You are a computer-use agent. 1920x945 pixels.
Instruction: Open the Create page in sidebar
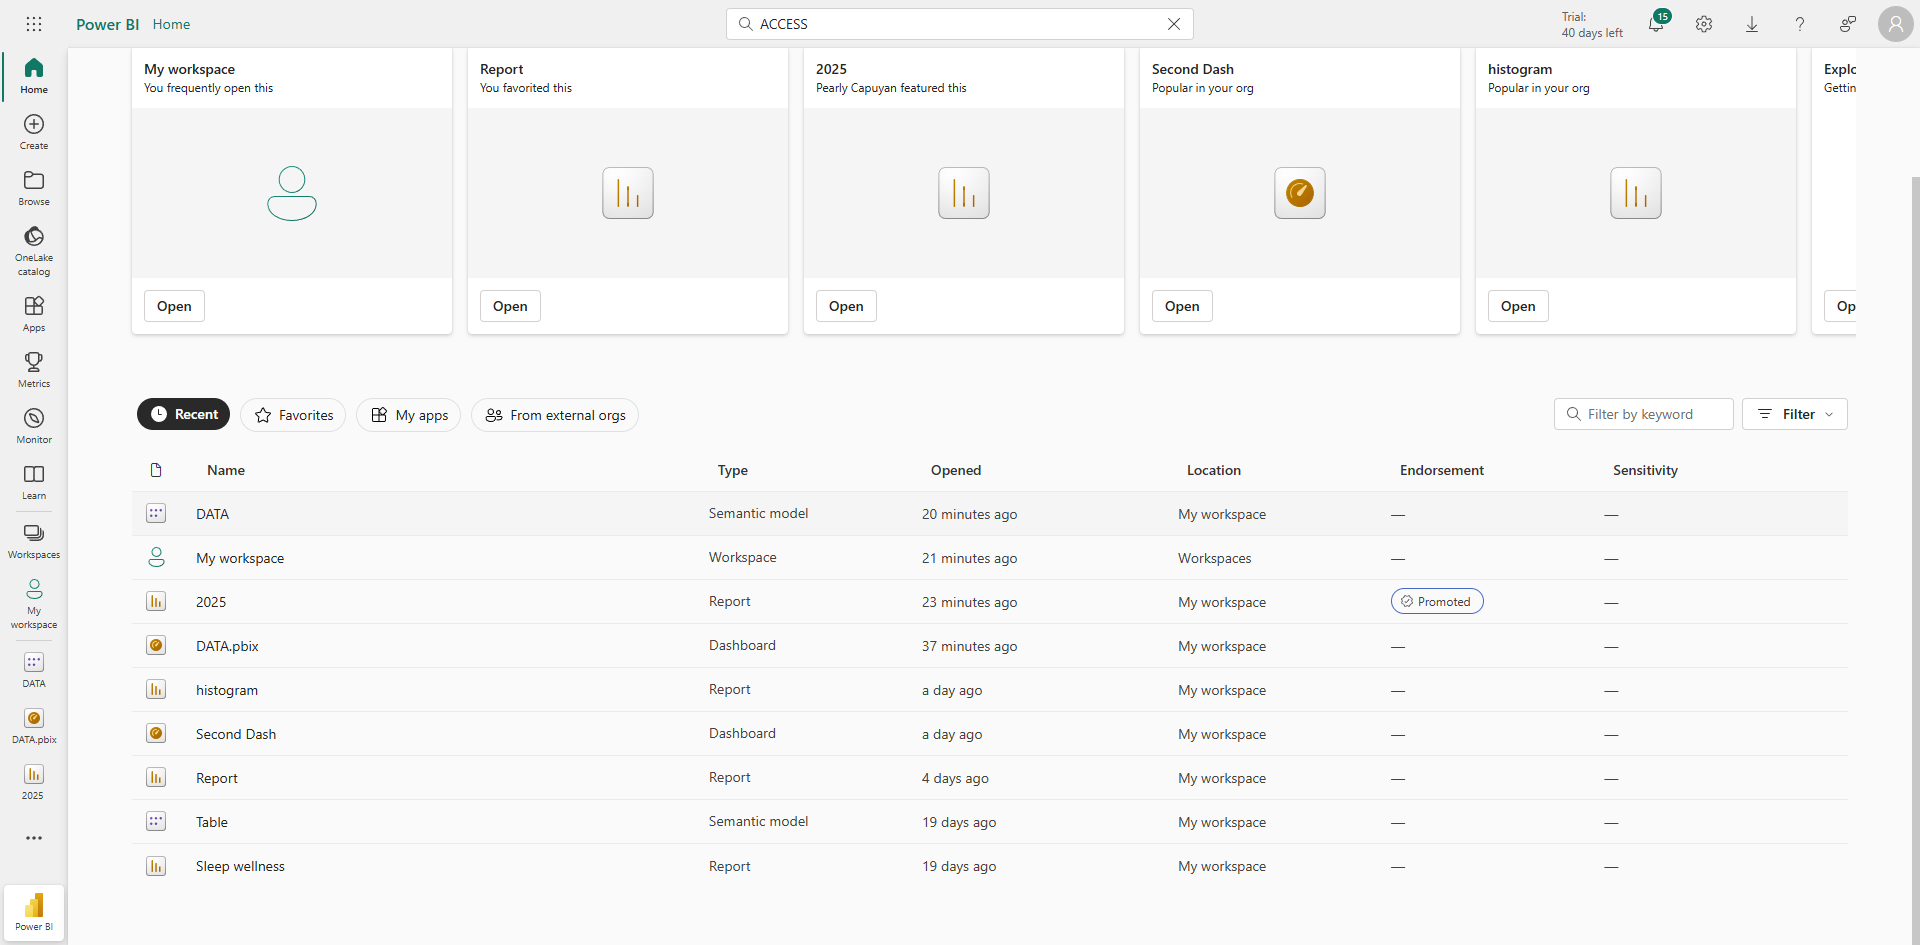point(34,132)
